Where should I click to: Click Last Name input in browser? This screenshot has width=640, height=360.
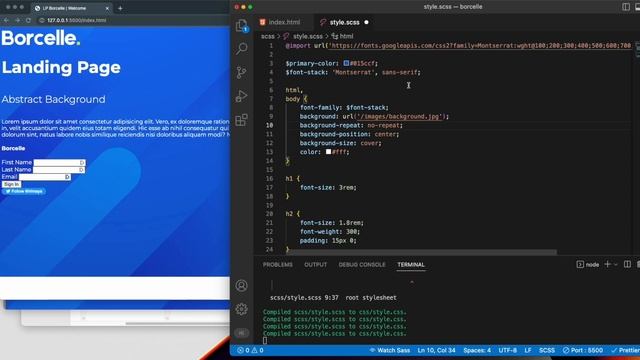coord(59,169)
